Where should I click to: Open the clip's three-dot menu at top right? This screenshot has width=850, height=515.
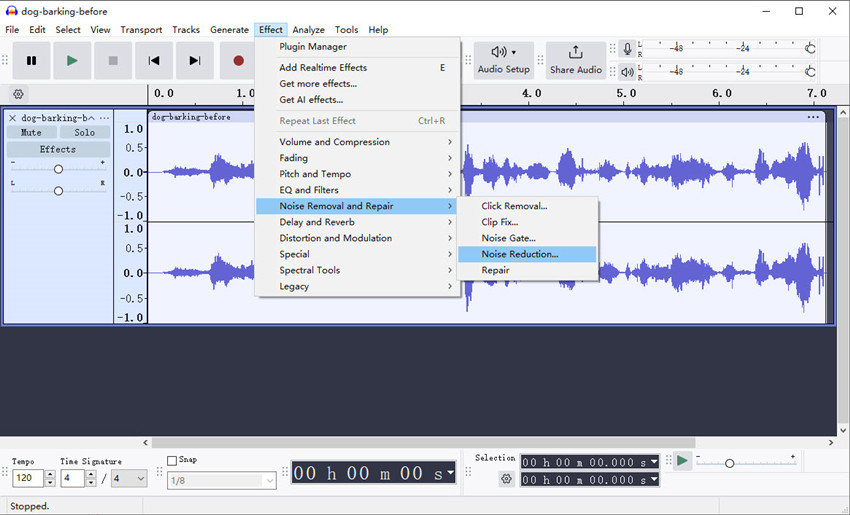click(x=813, y=117)
